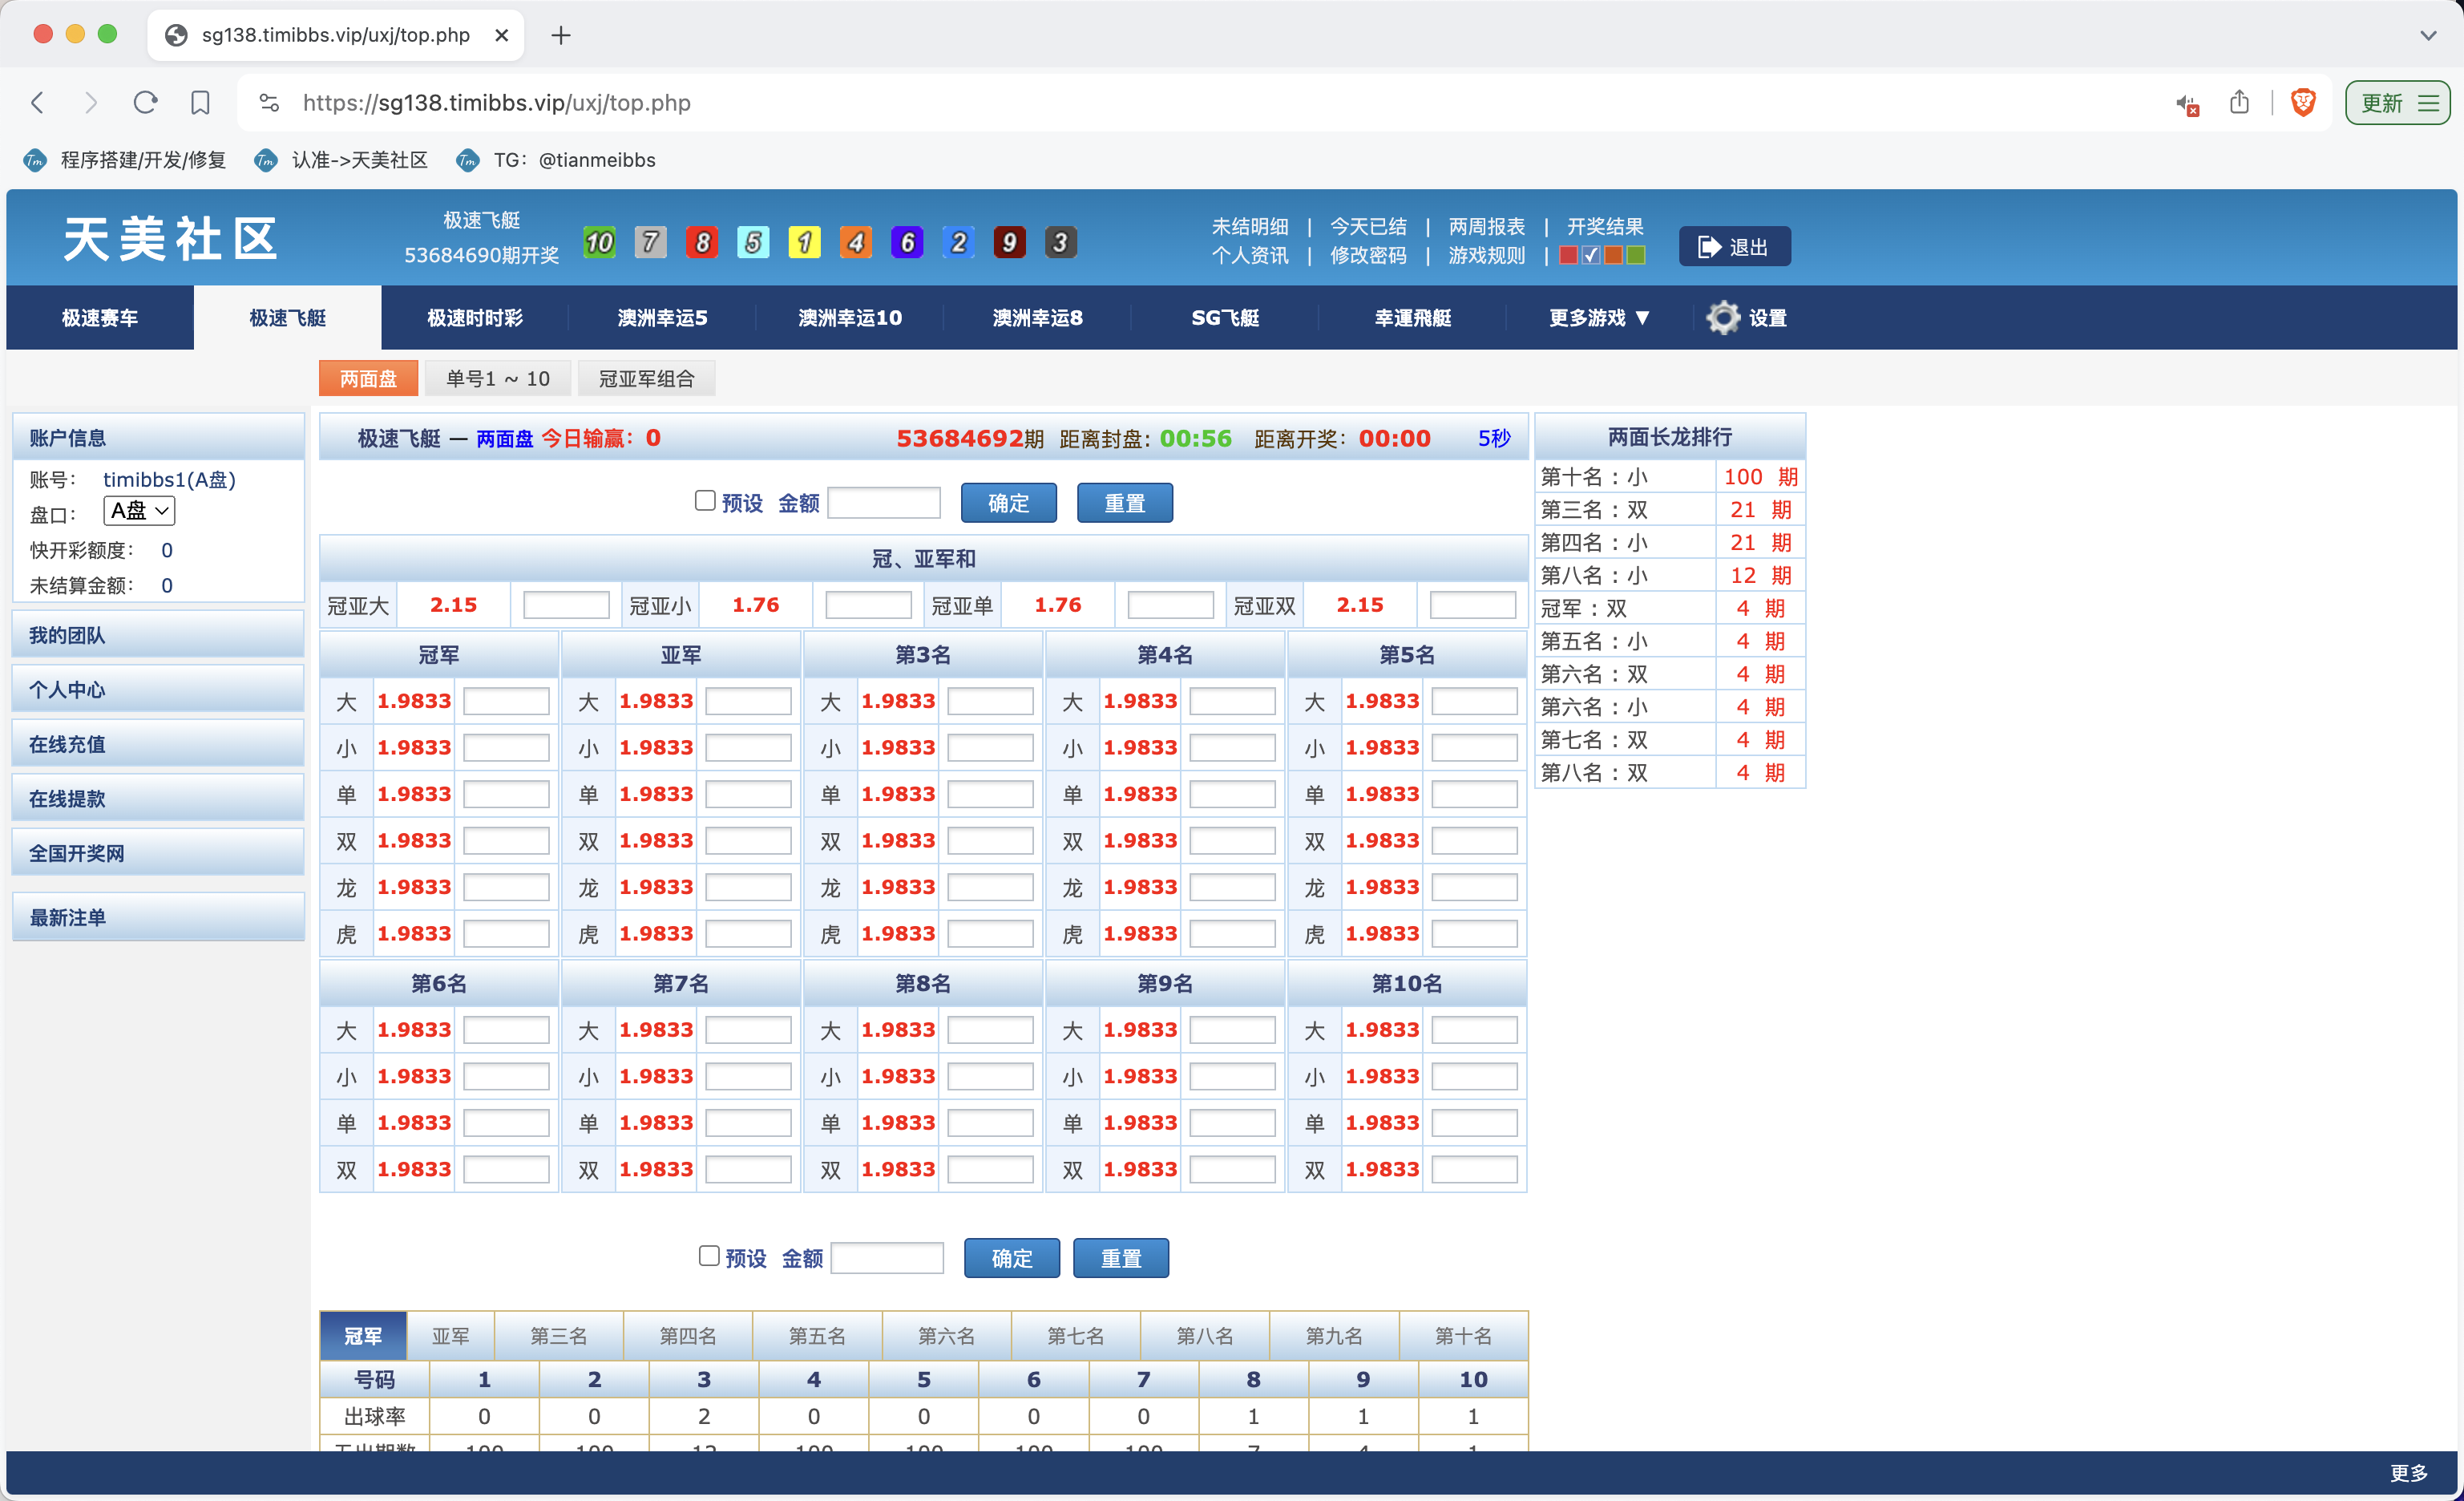This screenshot has width=2464, height=1501.
Task: Click the muted audio icon in address bar
Action: 2187,104
